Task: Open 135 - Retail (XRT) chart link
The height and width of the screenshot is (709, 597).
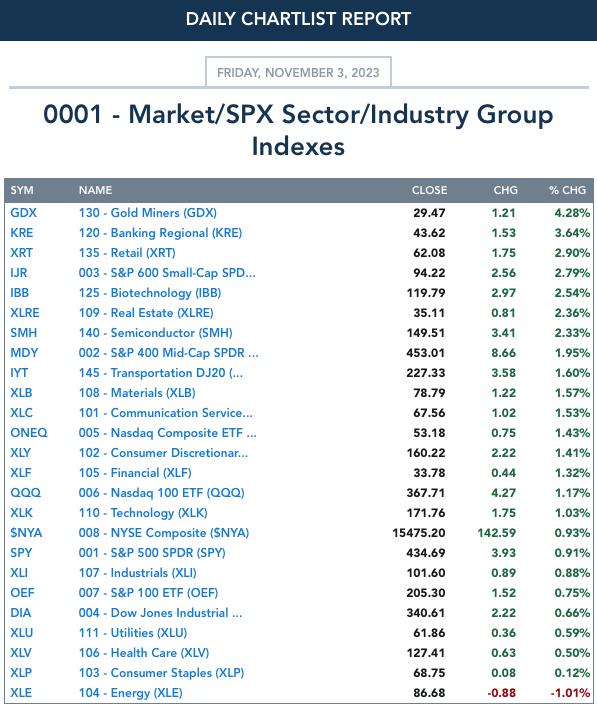Action: tap(127, 253)
